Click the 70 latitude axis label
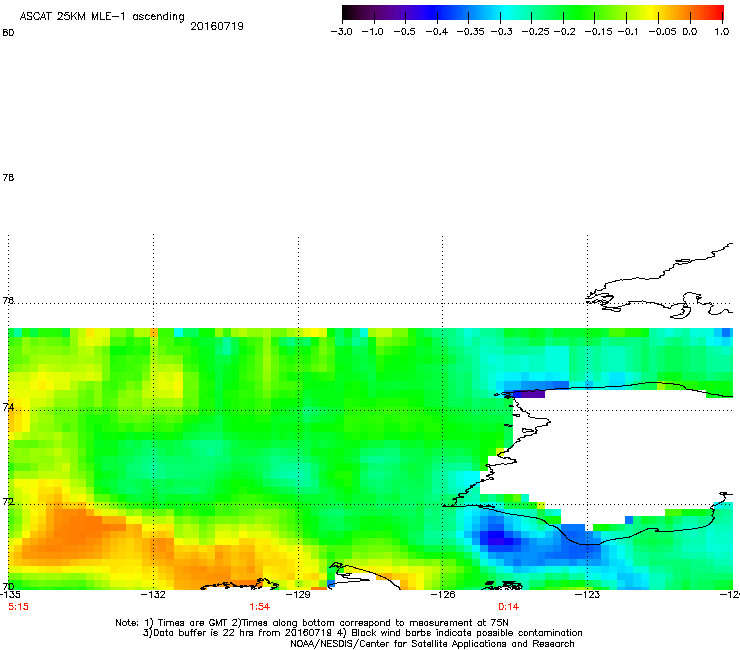The width and height of the screenshot is (740, 650). click(8, 587)
